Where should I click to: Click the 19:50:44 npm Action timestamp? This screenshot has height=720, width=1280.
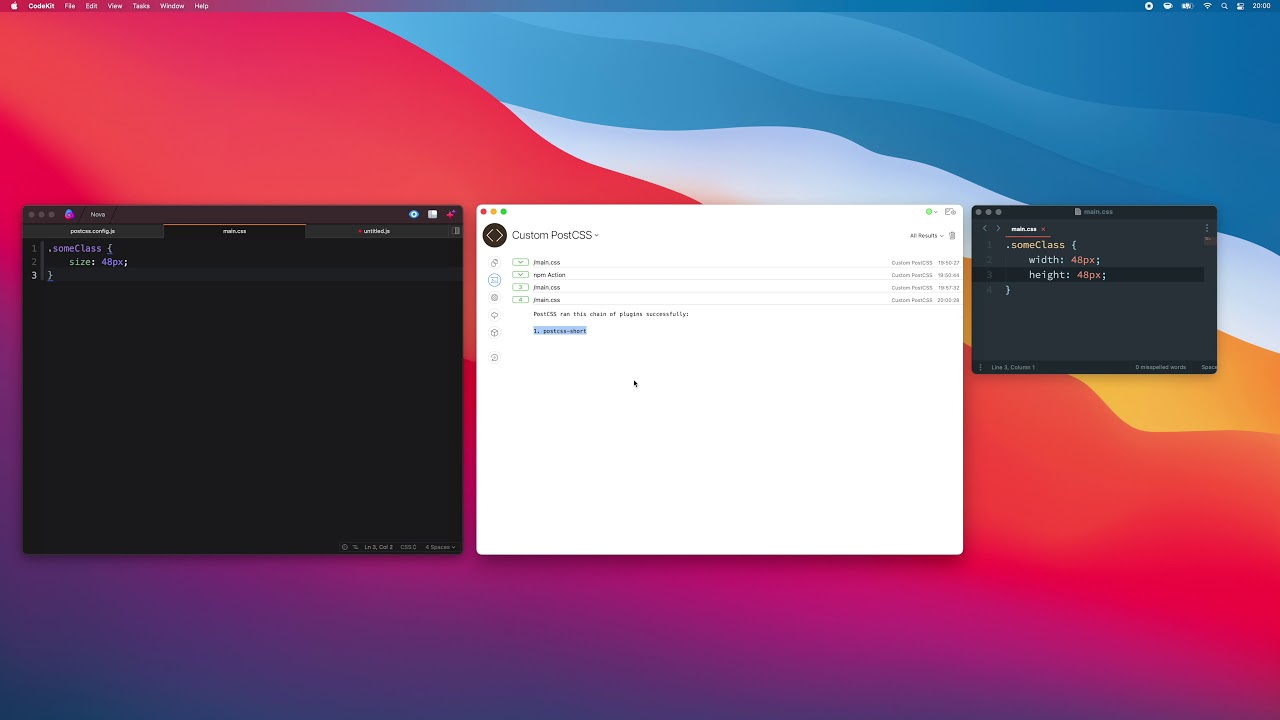coord(948,275)
